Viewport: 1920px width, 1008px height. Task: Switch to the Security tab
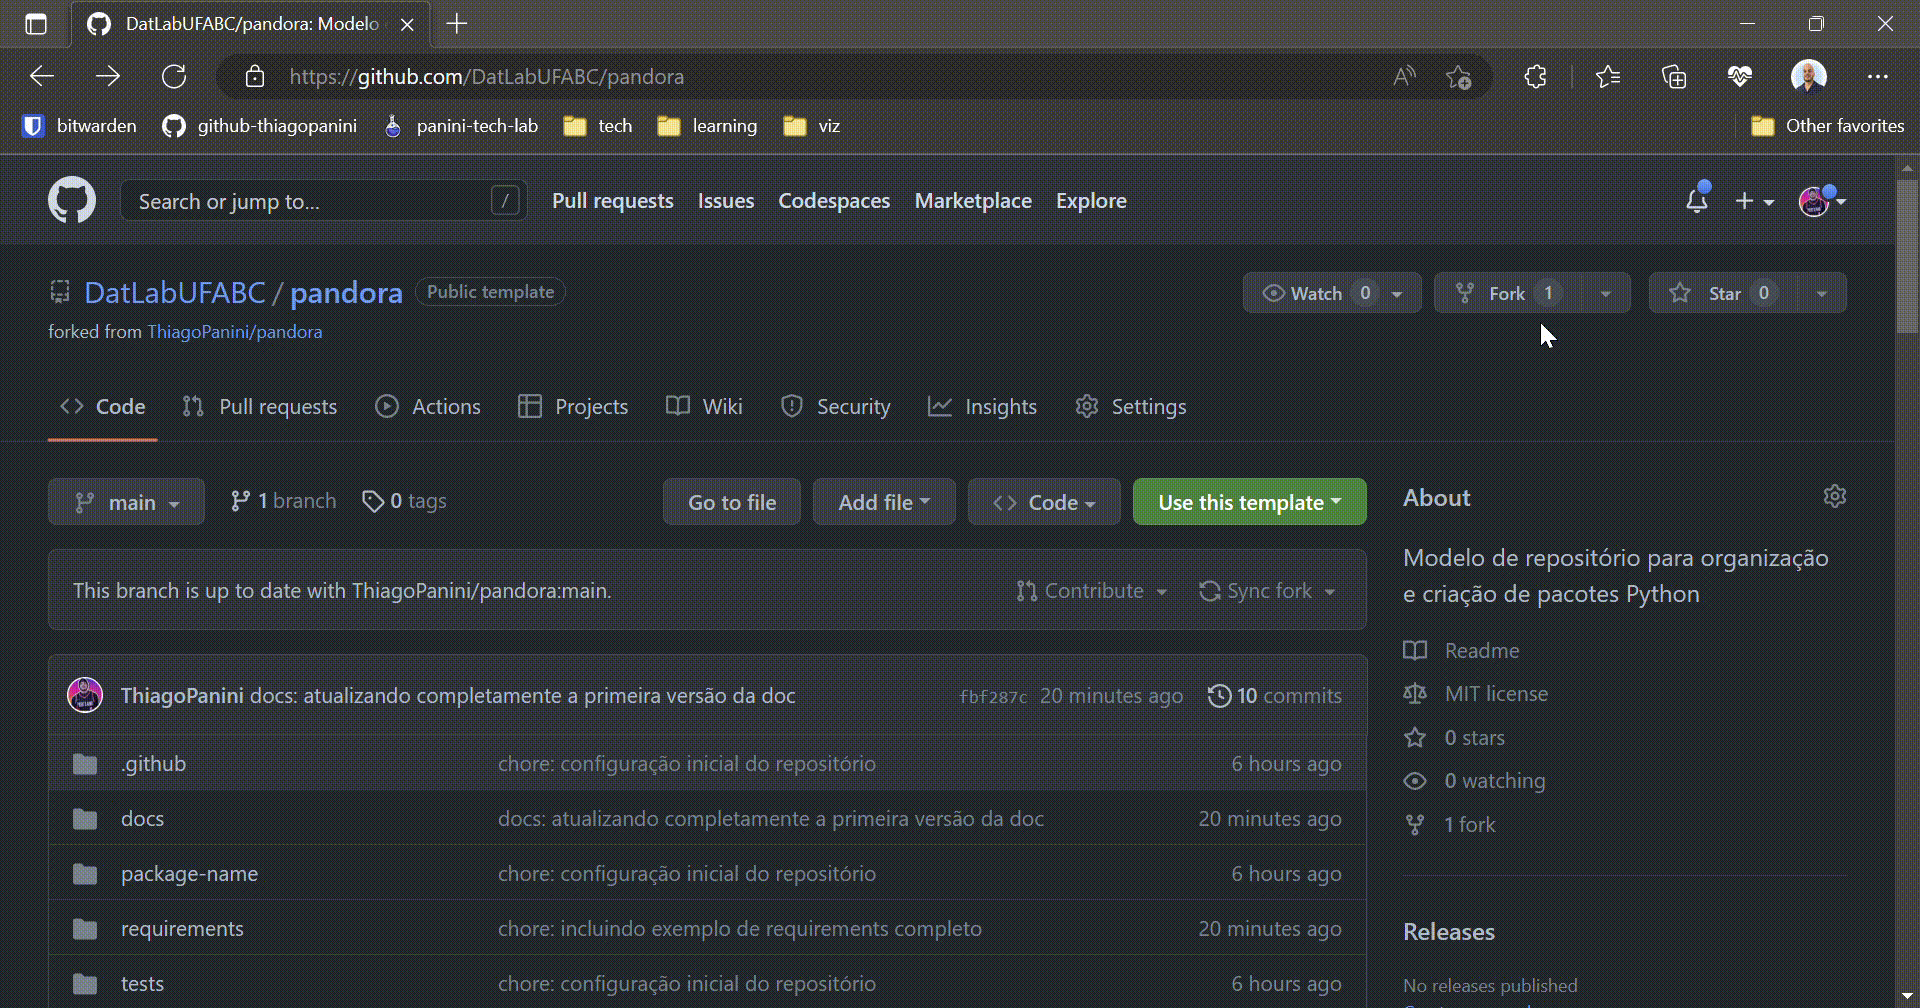836,407
